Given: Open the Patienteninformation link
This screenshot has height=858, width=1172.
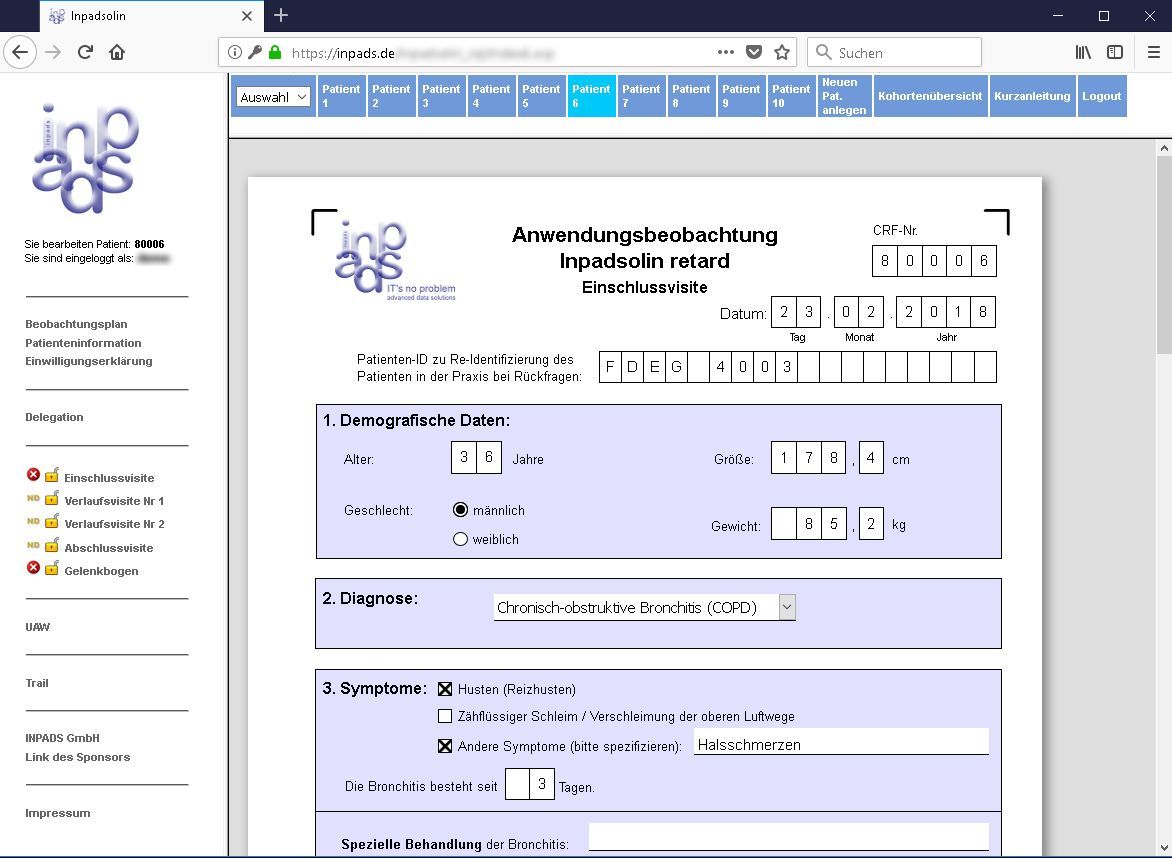Looking at the screenshot, I should pos(83,342).
